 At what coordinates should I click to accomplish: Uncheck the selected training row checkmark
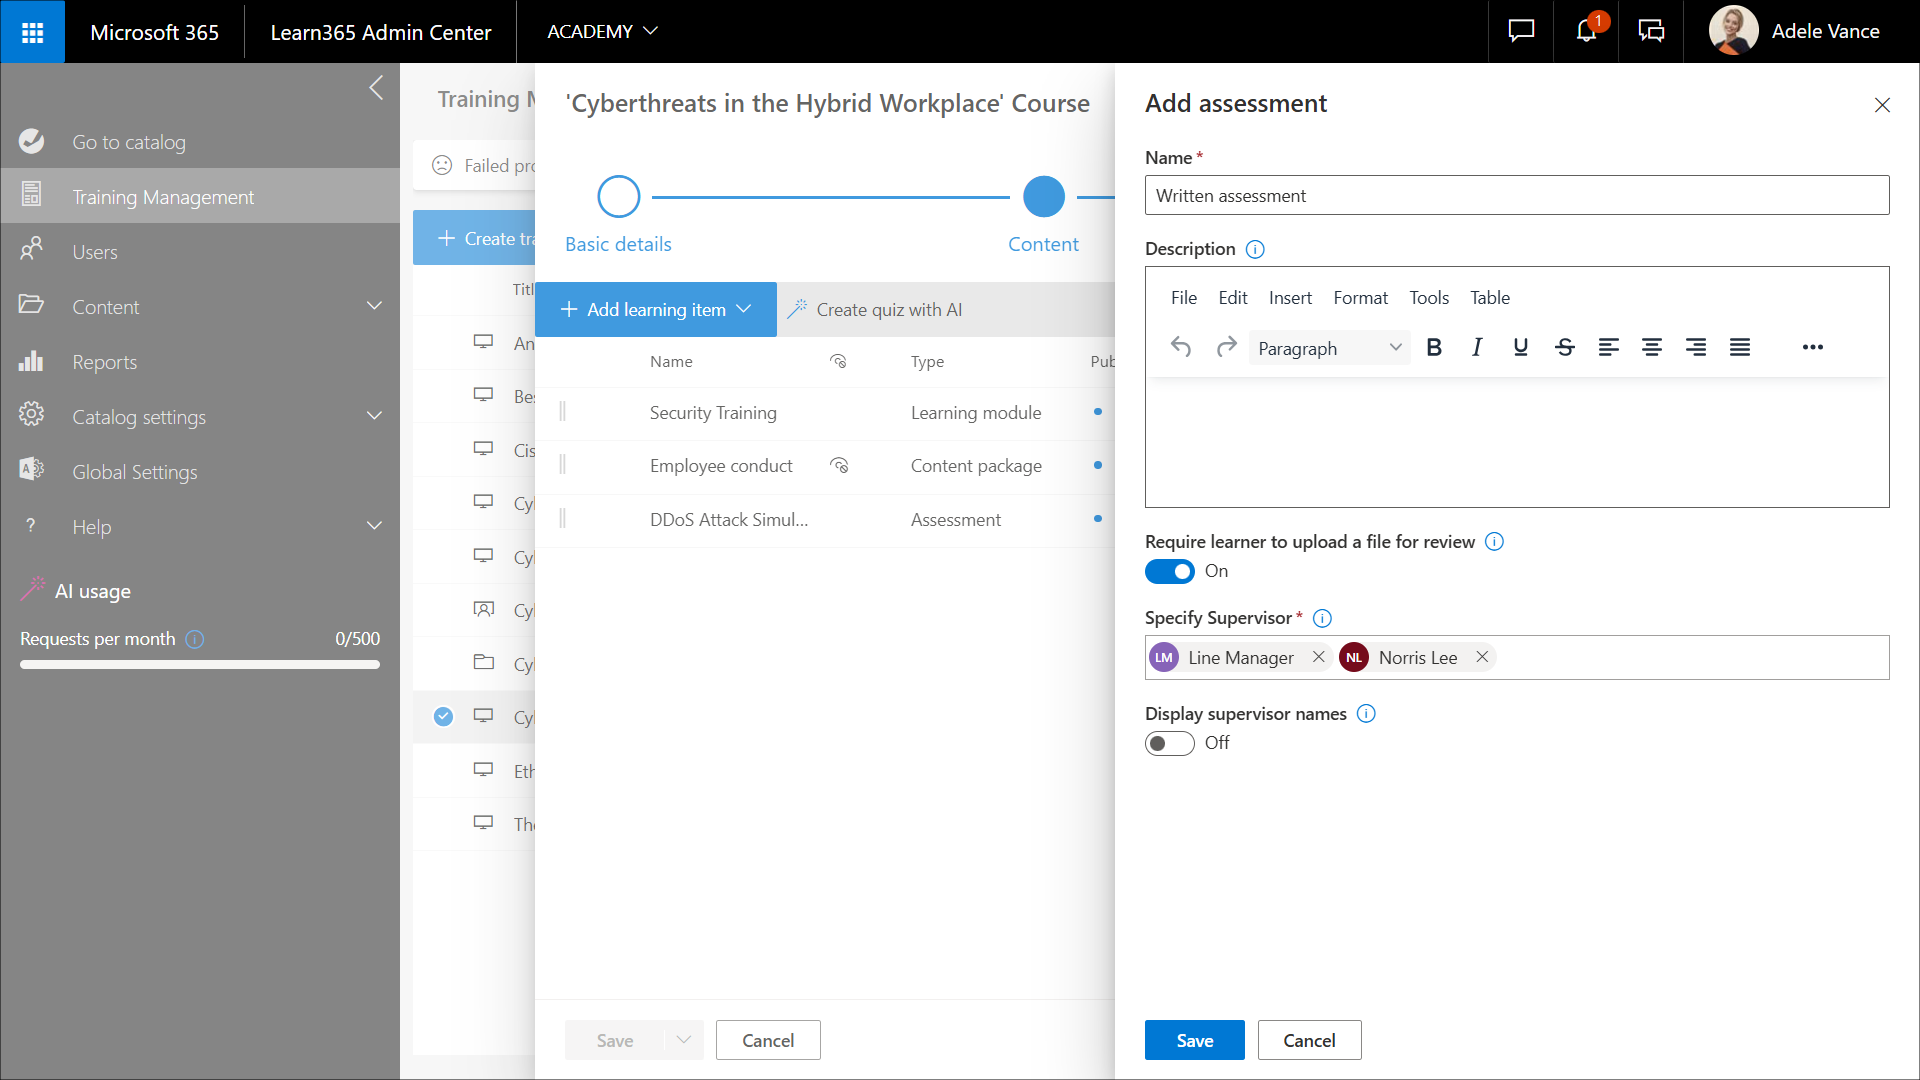pos(443,717)
